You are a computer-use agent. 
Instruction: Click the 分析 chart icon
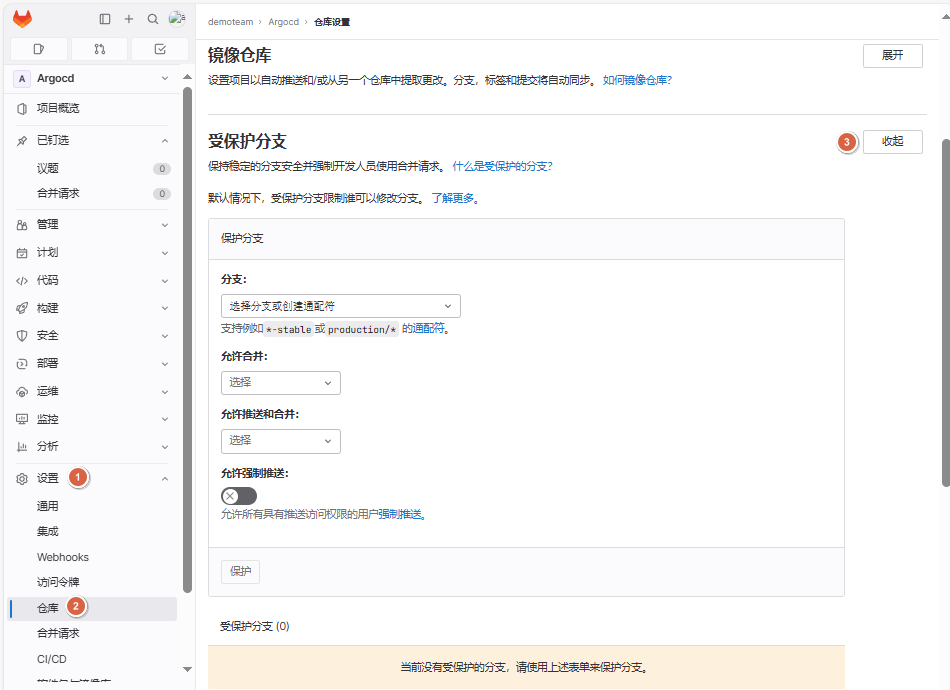(x=22, y=446)
